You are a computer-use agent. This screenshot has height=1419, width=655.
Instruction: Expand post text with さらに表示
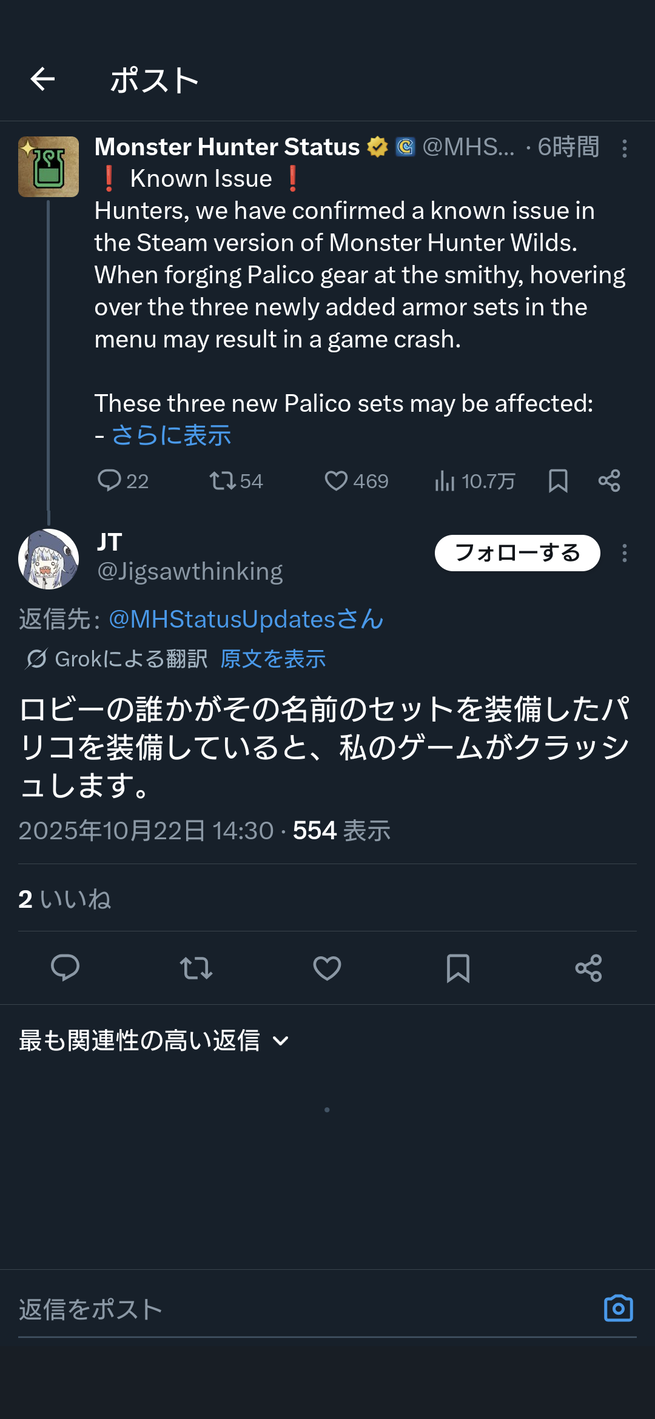pyautogui.click(x=171, y=435)
